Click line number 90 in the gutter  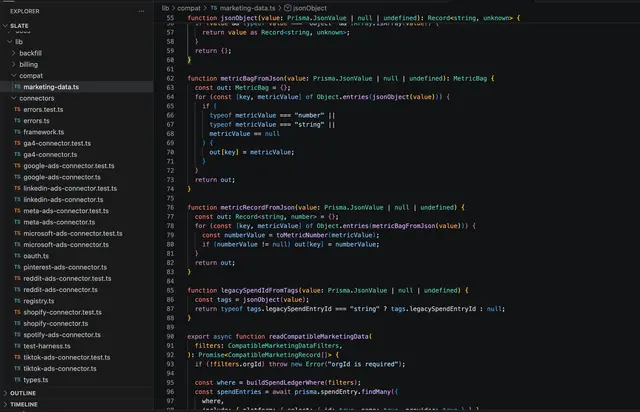(170, 336)
